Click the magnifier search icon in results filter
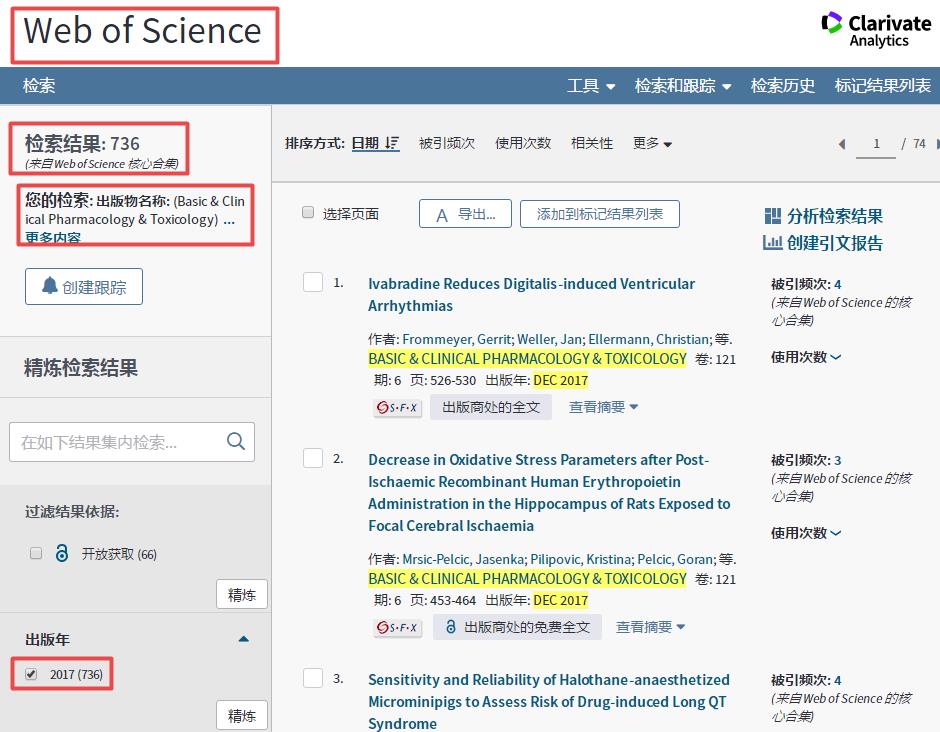Image resolution: width=940 pixels, height=732 pixels. 236,442
